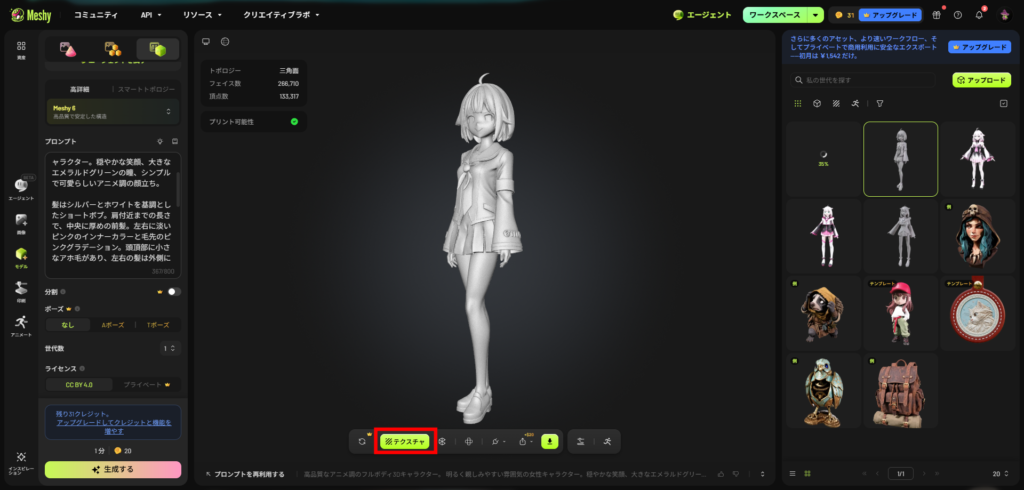
Task: Click the help question mark icon
Action: click(957, 15)
